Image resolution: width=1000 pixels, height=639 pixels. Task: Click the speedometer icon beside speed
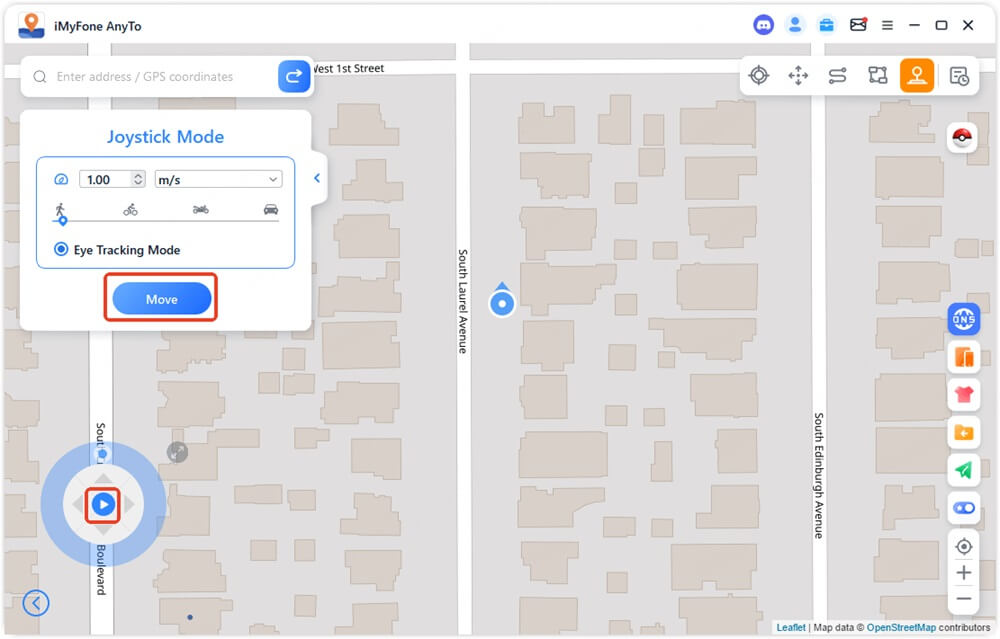[x=61, y=180]
